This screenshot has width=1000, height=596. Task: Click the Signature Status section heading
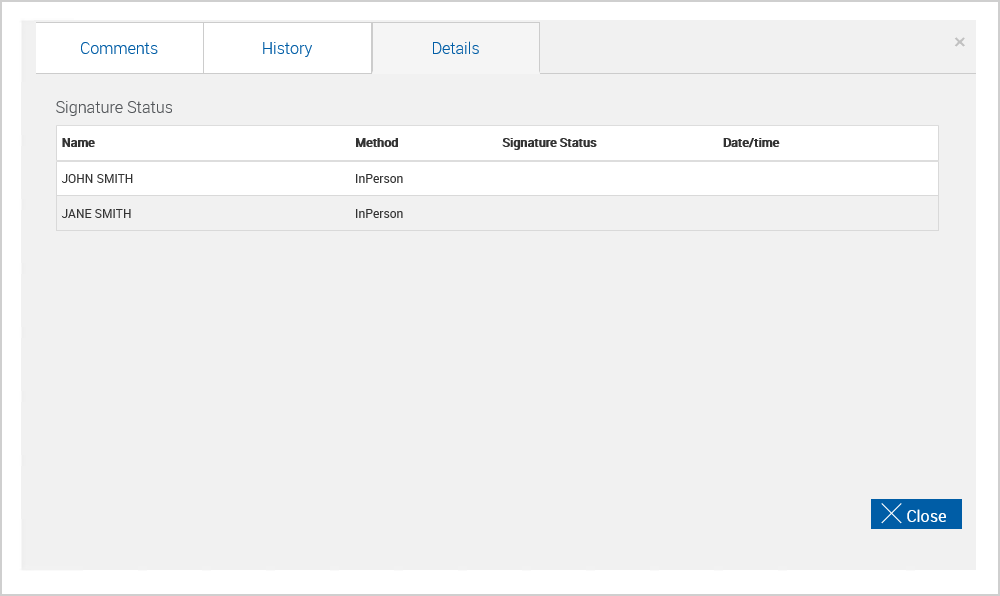click(114, 107)
